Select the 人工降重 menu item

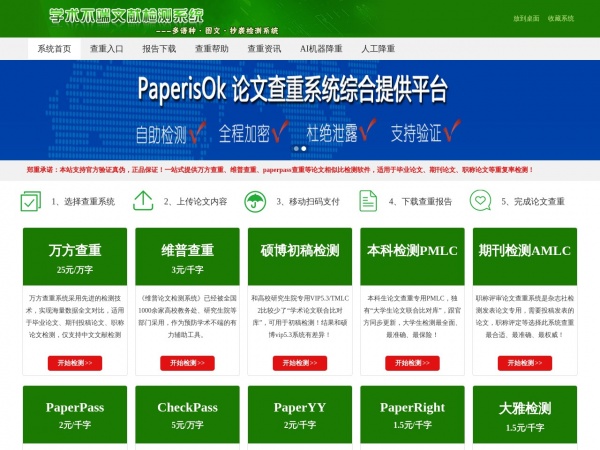(x=378, y=49)
